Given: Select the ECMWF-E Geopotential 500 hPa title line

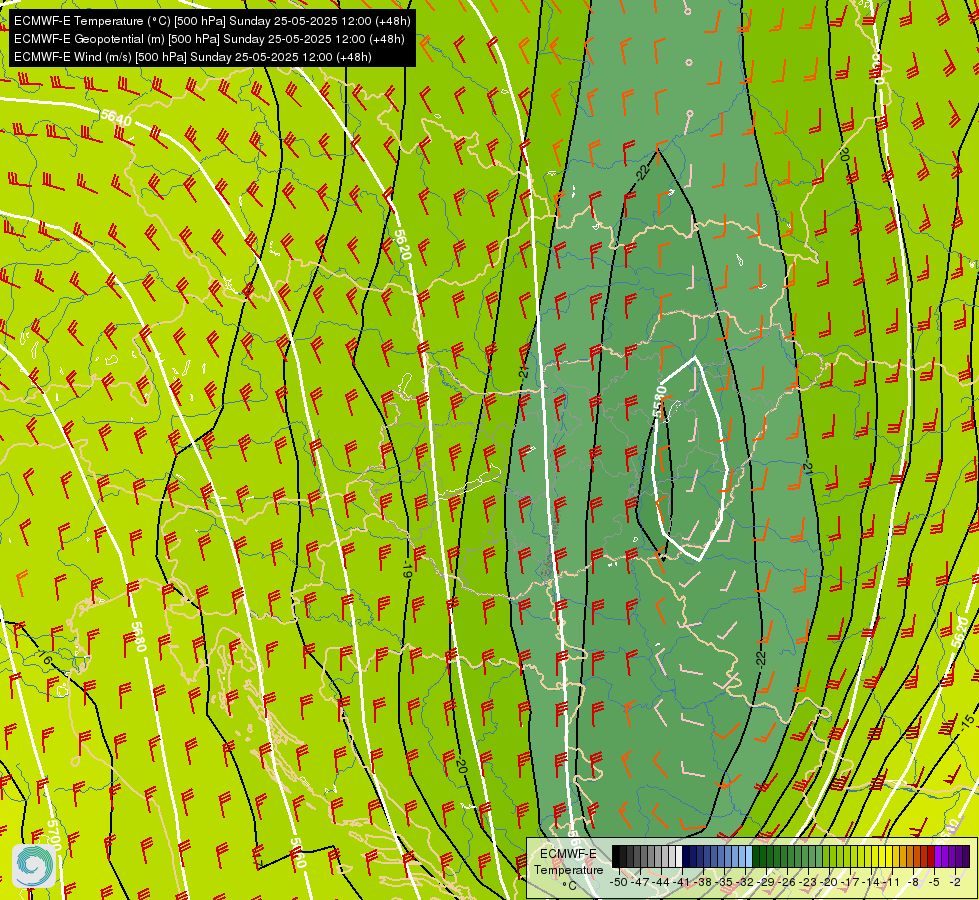Looking at the screenshot, I should coord(209,39).
